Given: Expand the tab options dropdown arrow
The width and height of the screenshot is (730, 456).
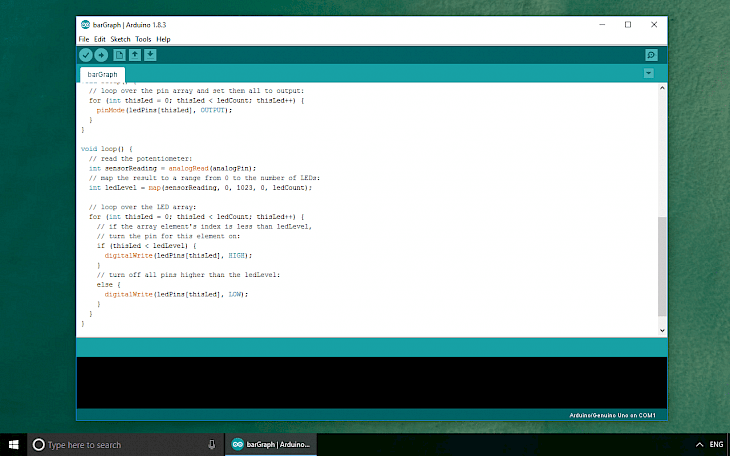Looking at the screenshot, I should [649, 73].
